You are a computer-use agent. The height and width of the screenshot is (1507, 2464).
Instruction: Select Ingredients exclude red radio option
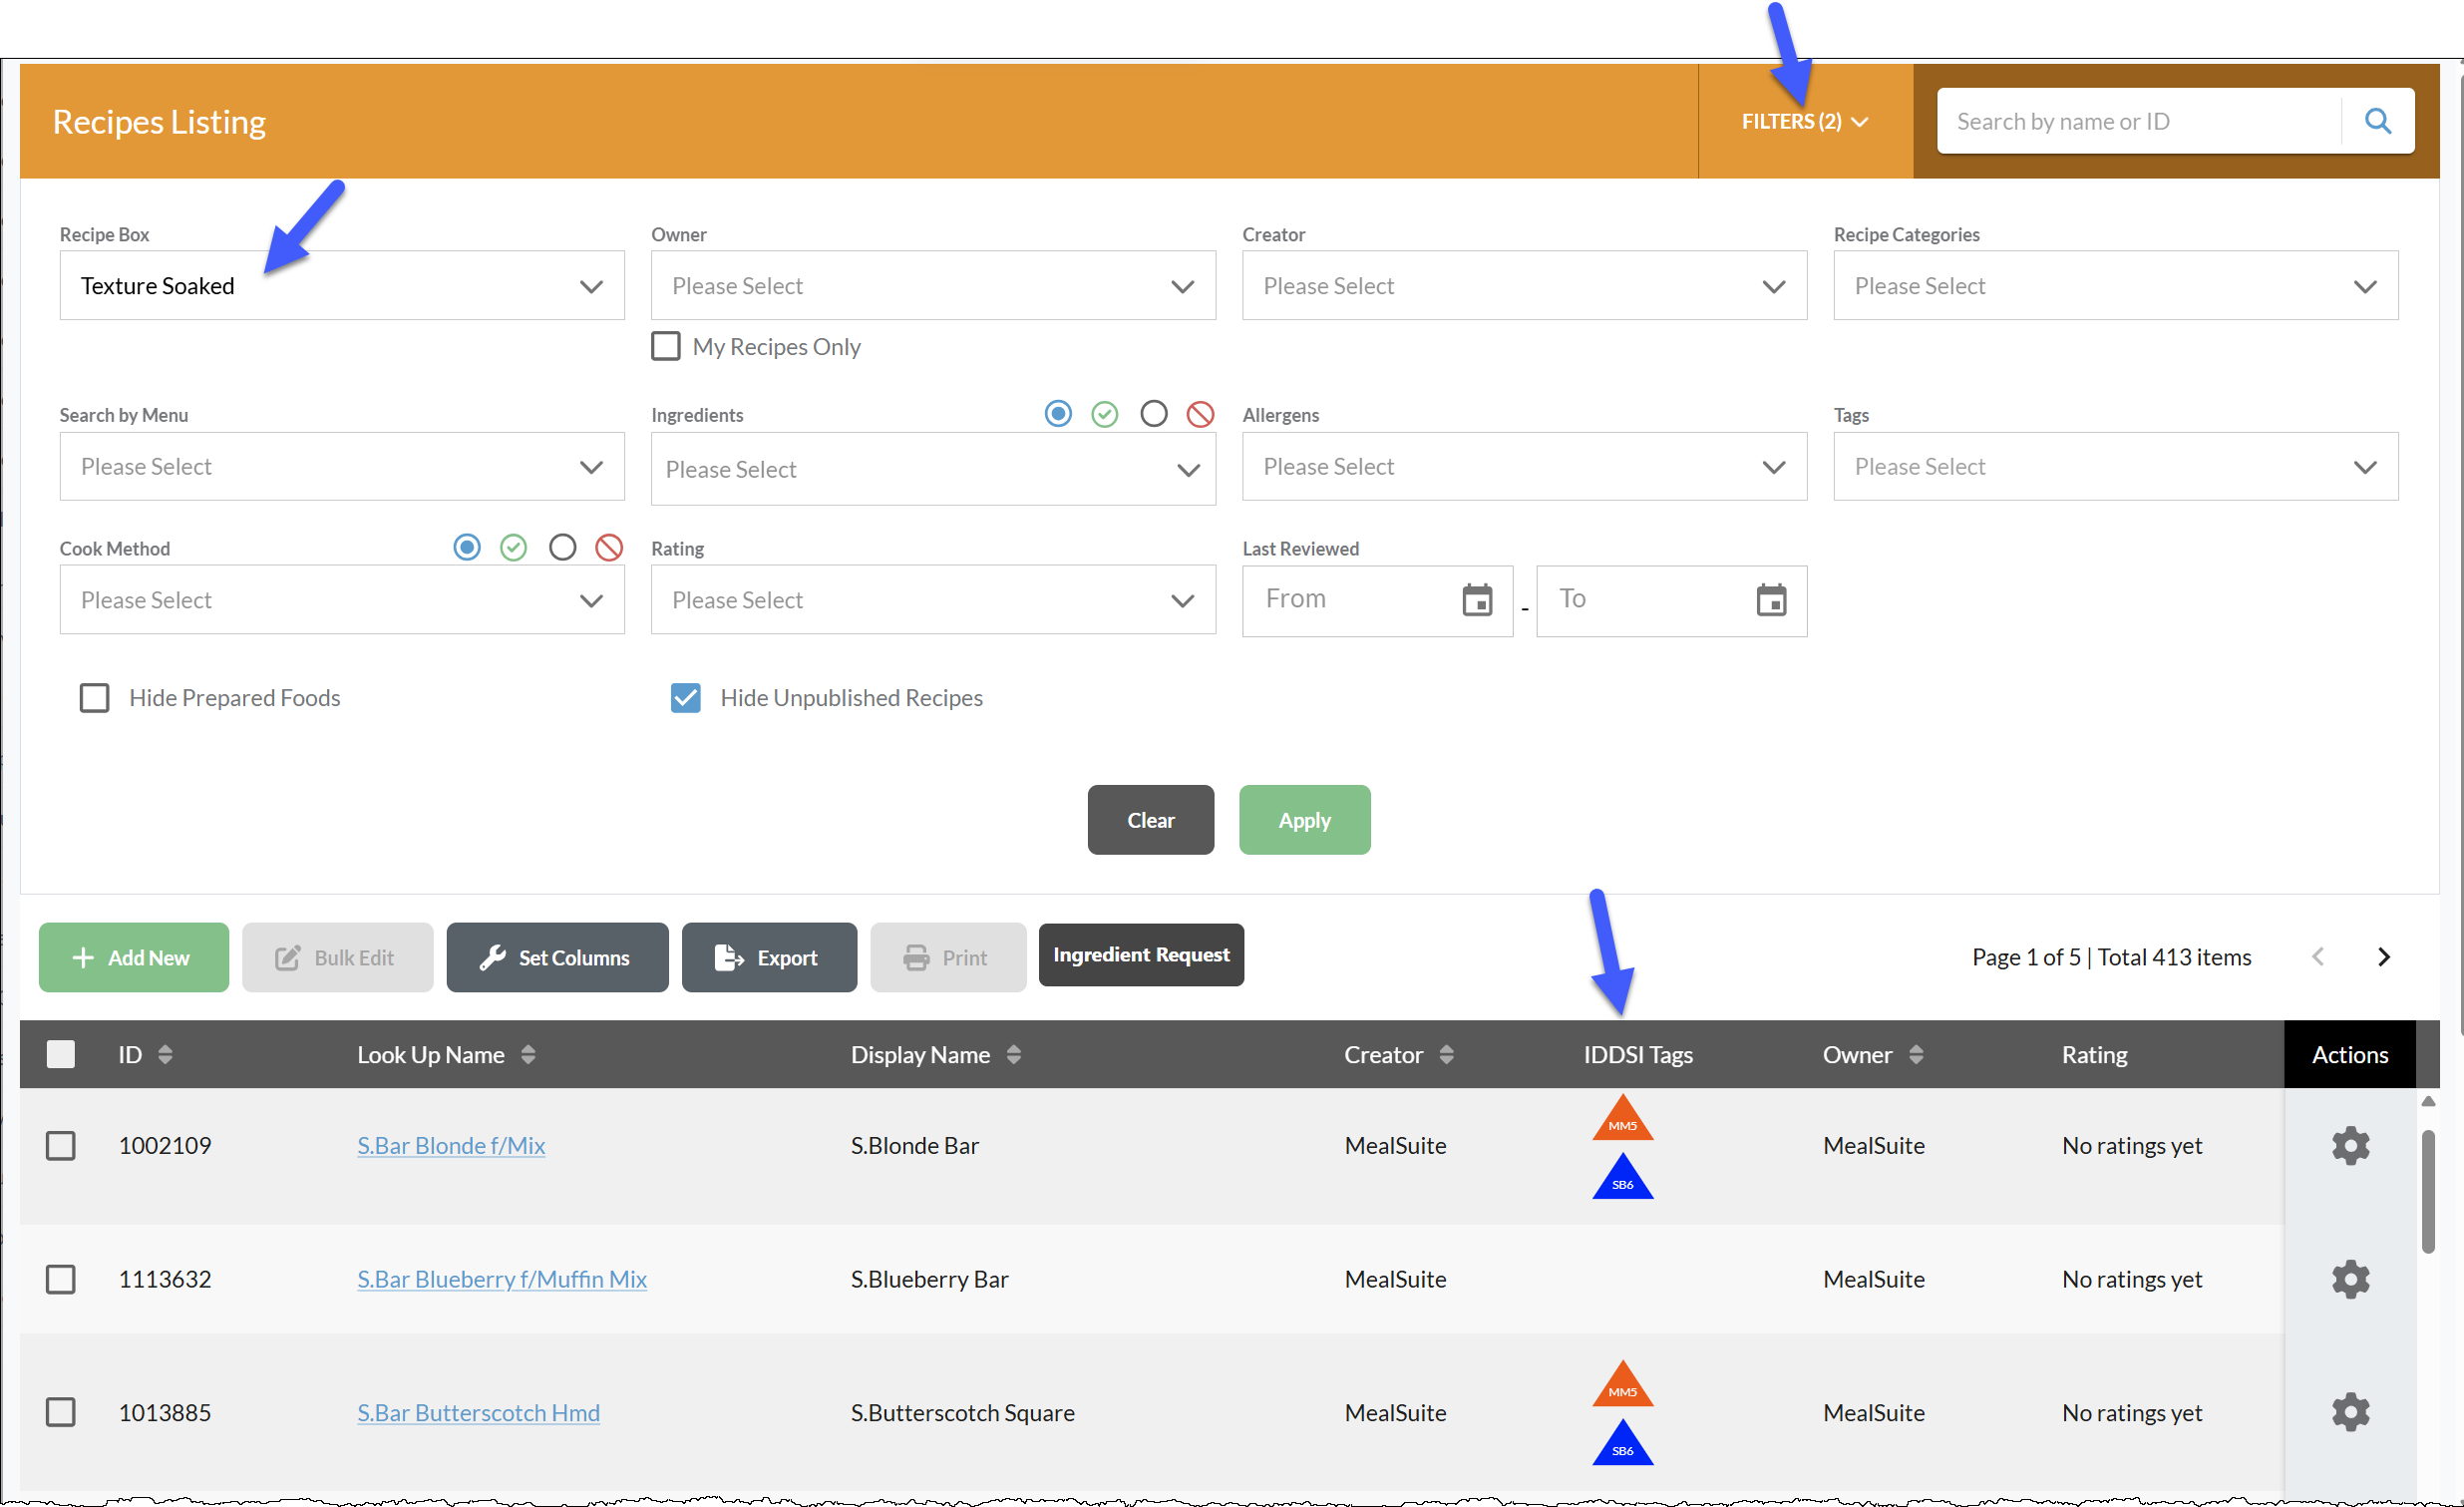pos(1200,414)
